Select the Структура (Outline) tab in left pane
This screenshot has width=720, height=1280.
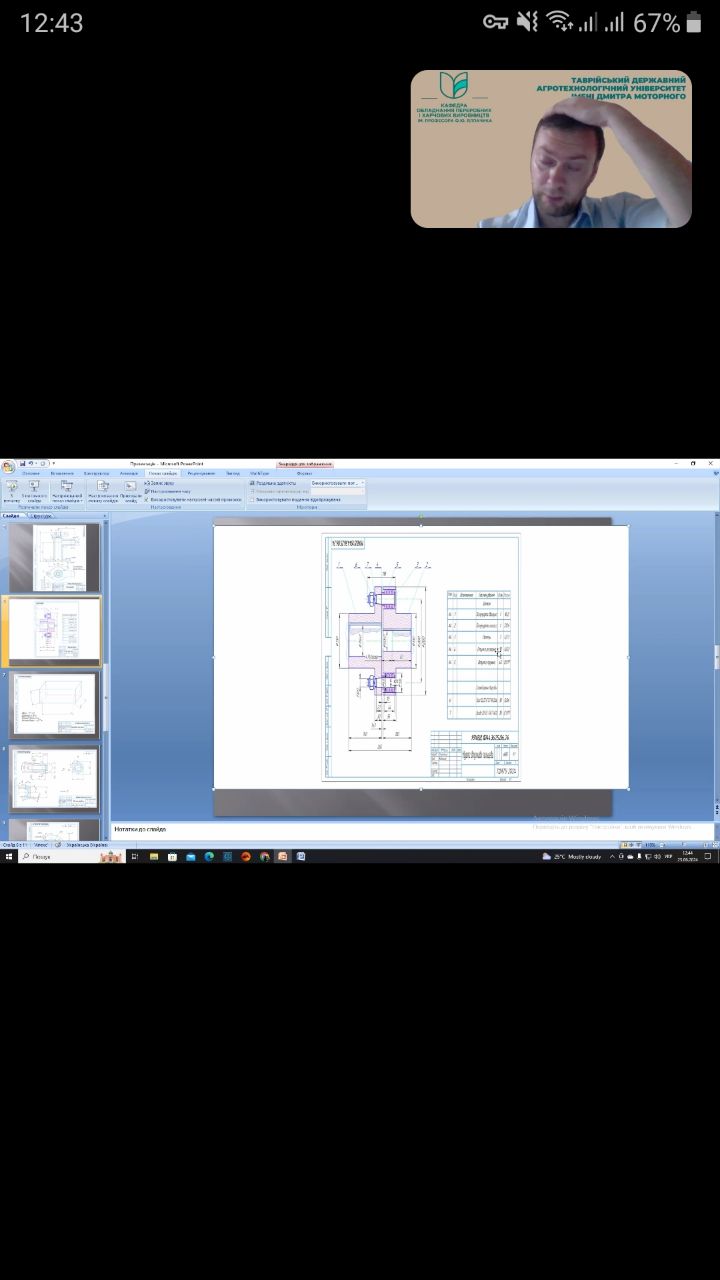point(40,516)
